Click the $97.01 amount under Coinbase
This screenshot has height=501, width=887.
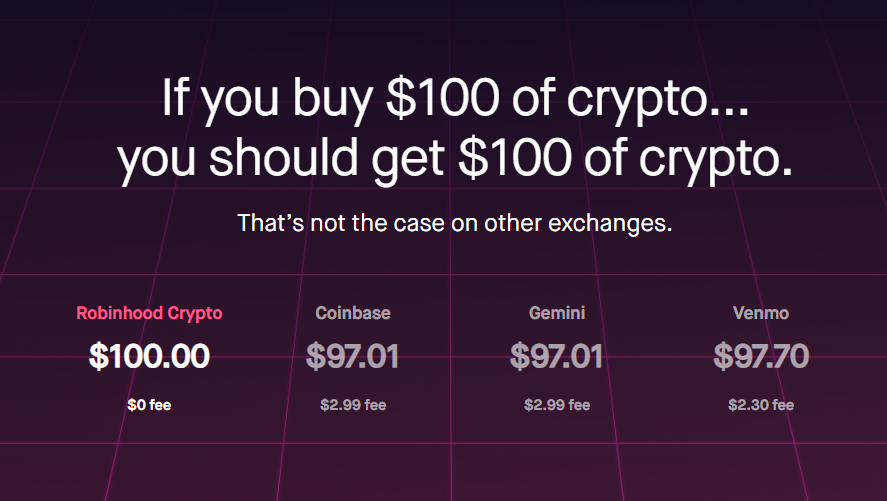[x=352, y=356]
